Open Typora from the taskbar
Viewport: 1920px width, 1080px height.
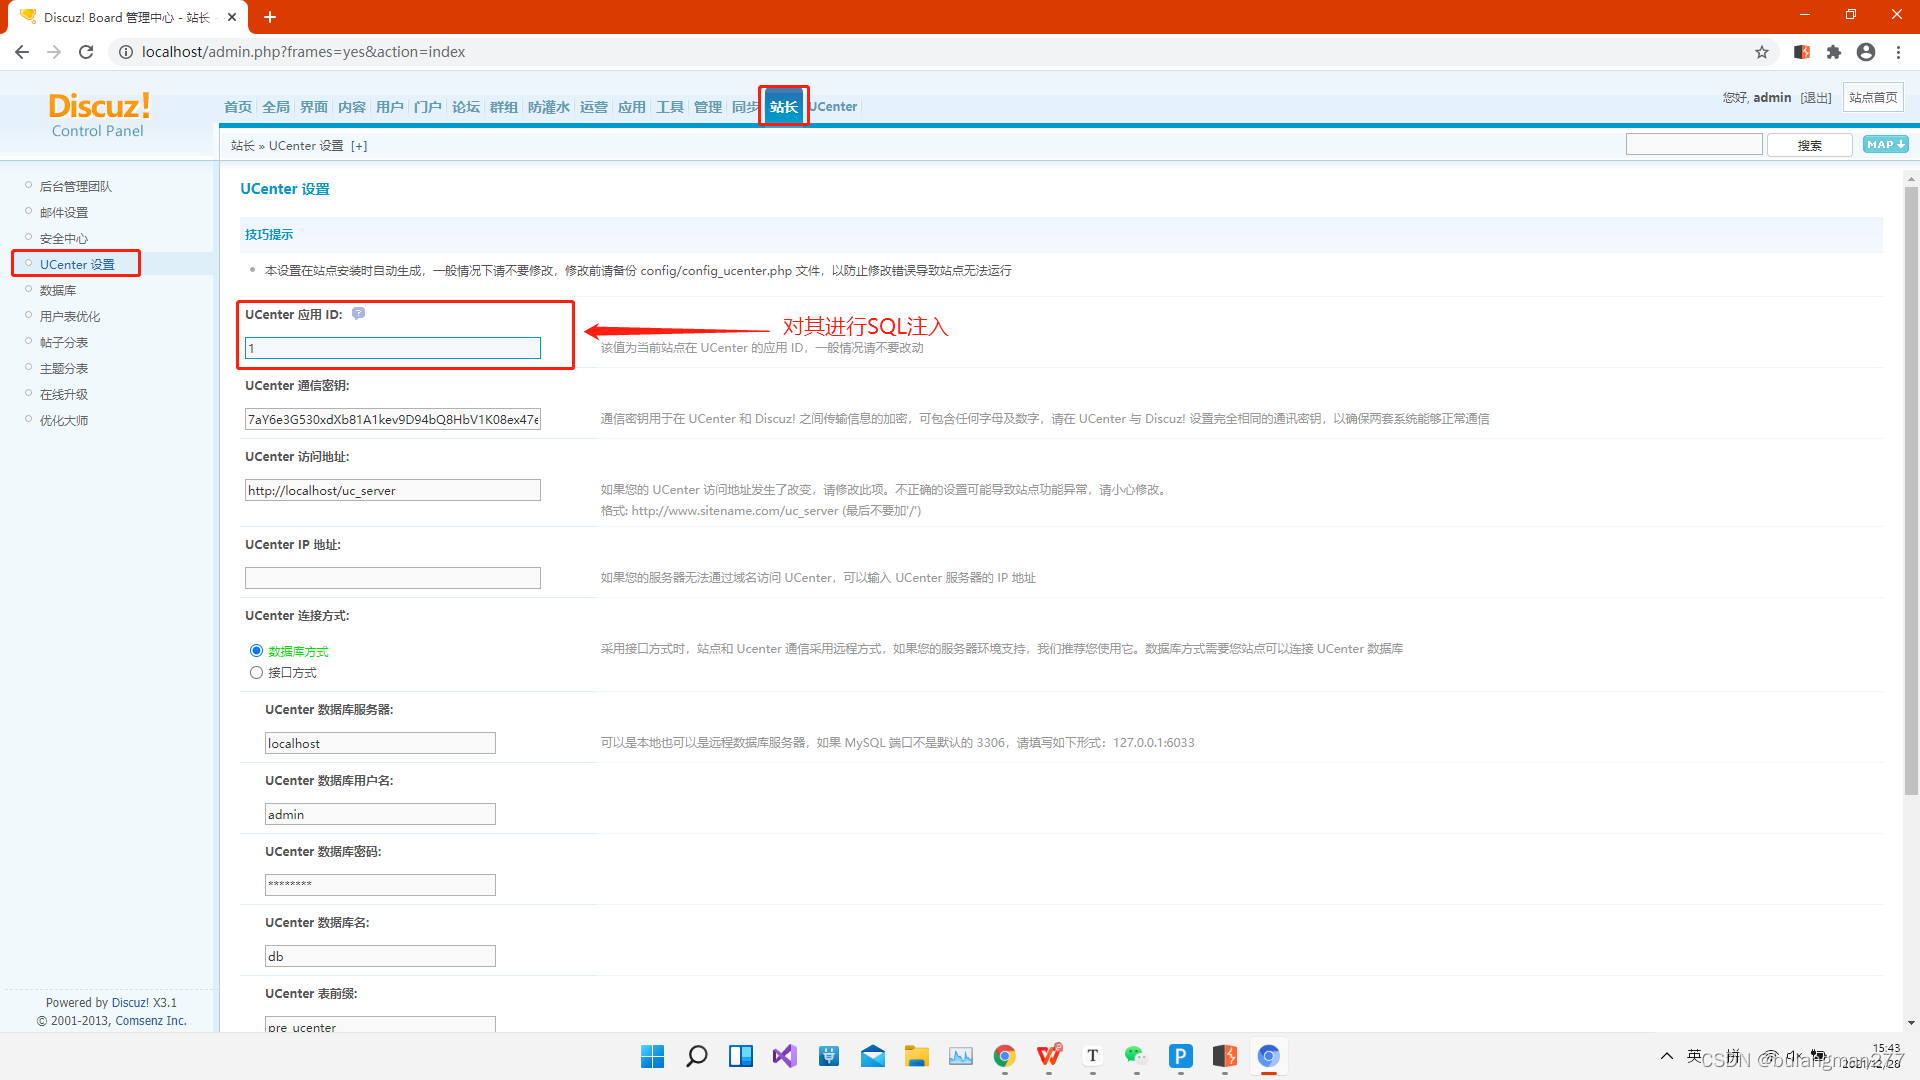pos(1093,1056)
